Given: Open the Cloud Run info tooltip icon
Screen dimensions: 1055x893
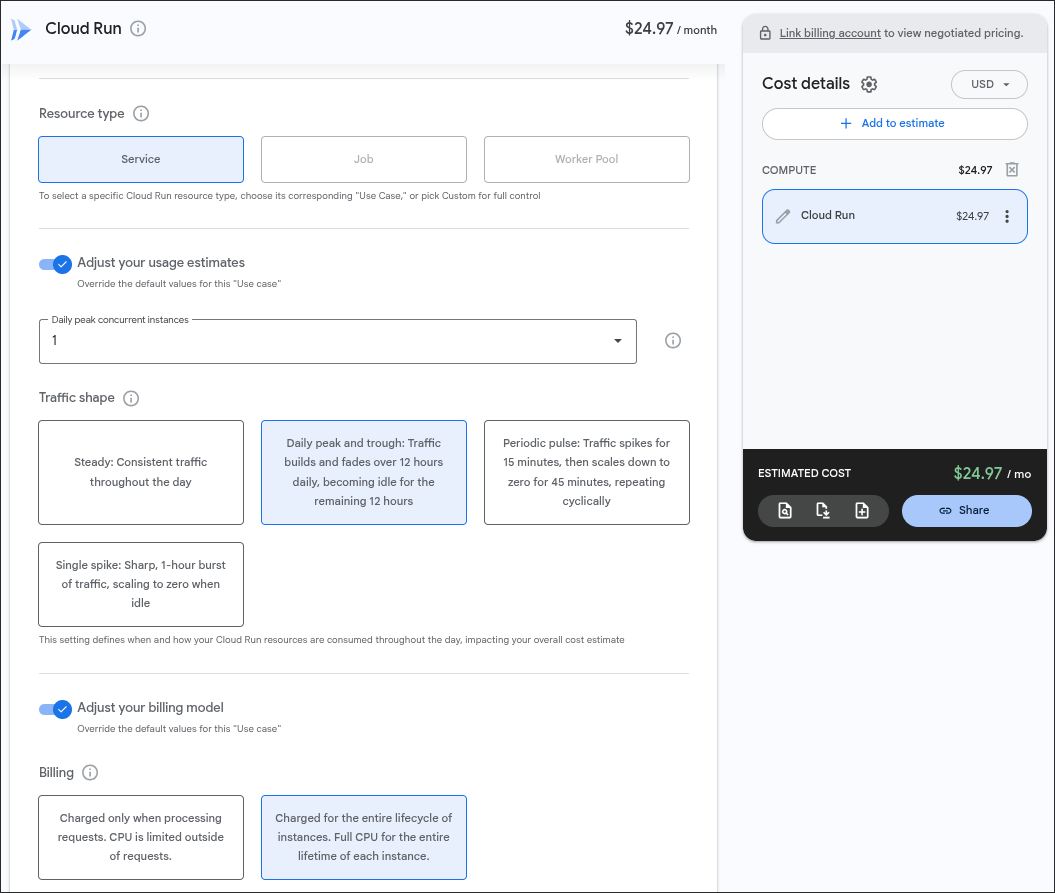Looking at the screenshot, I should 138,29.
